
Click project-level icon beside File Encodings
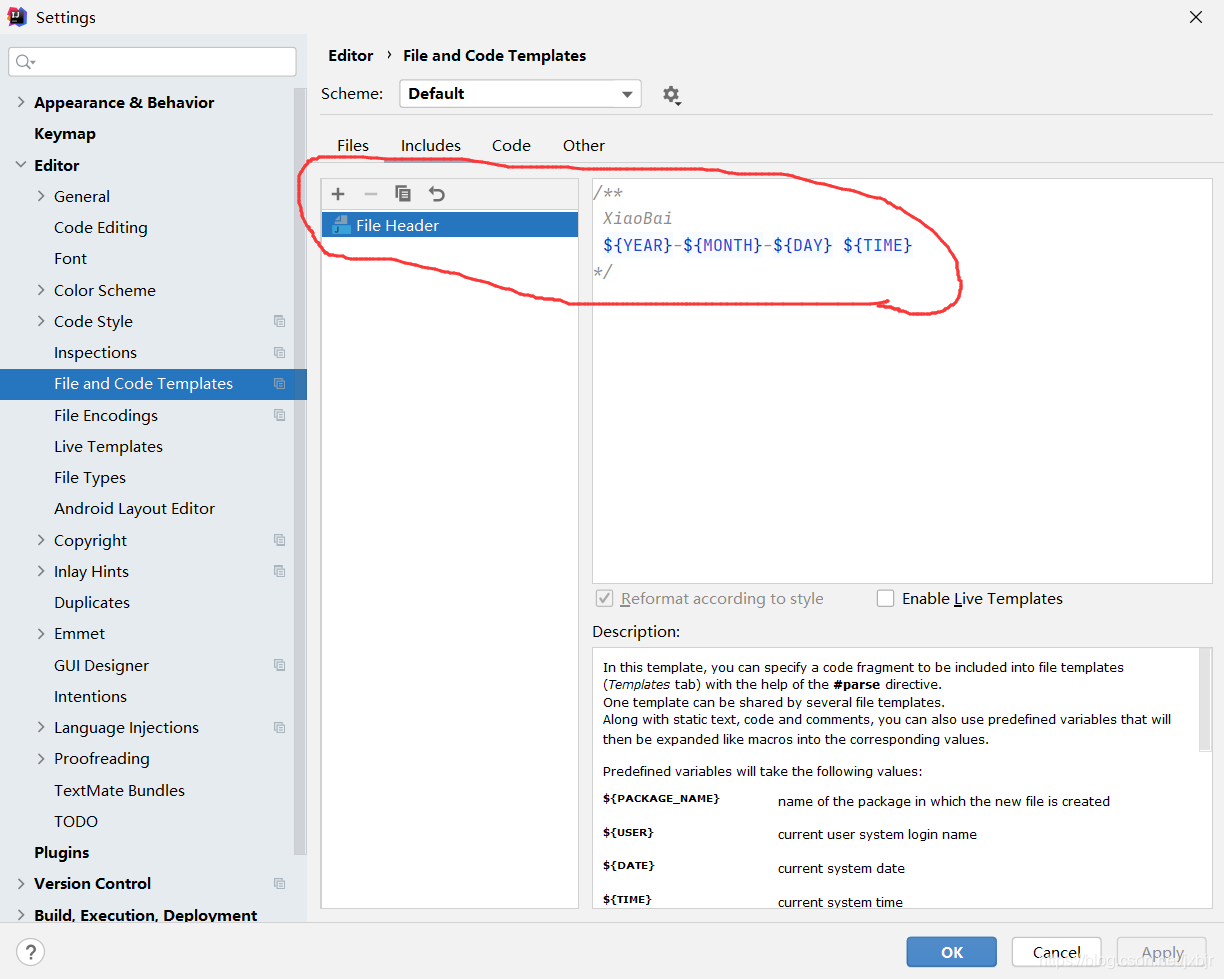(x=279, y=415)
